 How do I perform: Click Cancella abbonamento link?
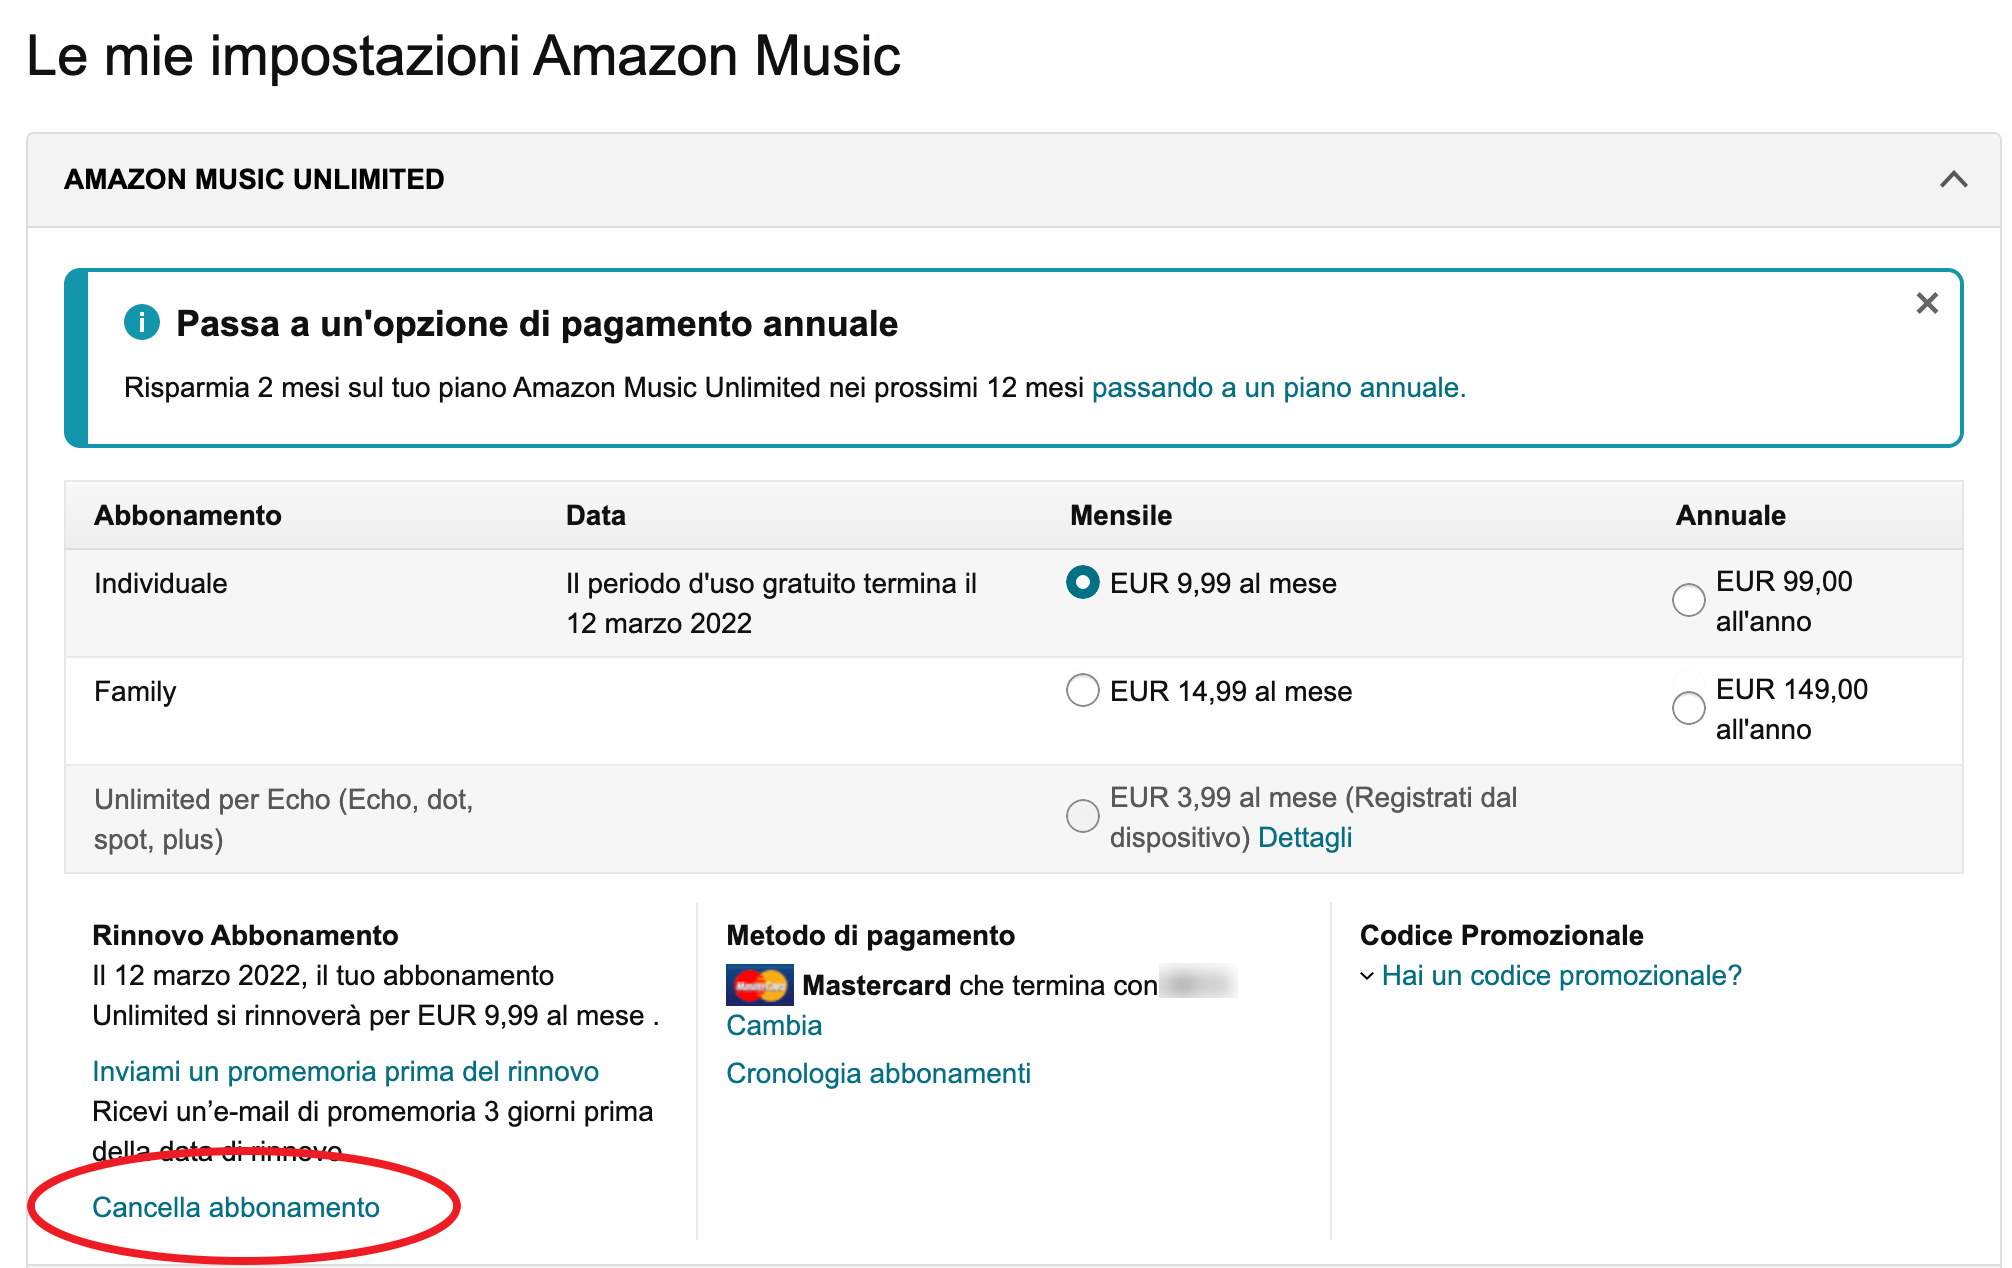click(x=236, y=1208)
